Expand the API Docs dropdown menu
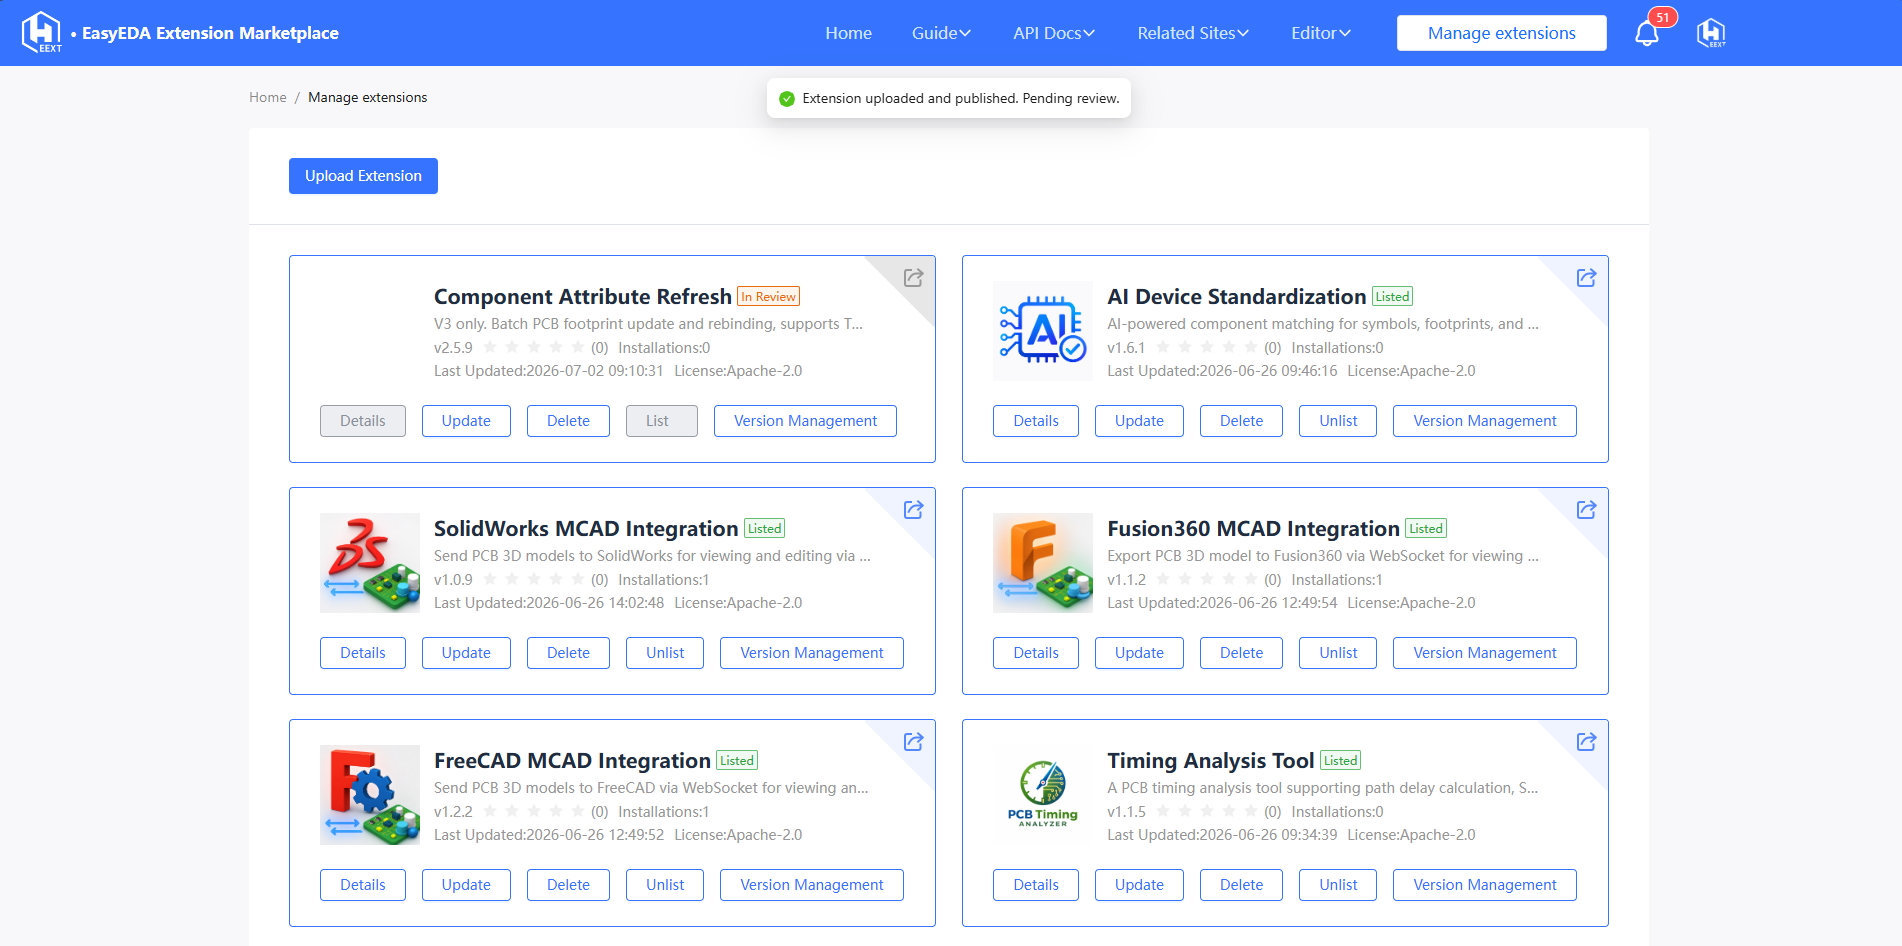The width and height of the screenshot is (1902, 946). (x=1054, y=33)
